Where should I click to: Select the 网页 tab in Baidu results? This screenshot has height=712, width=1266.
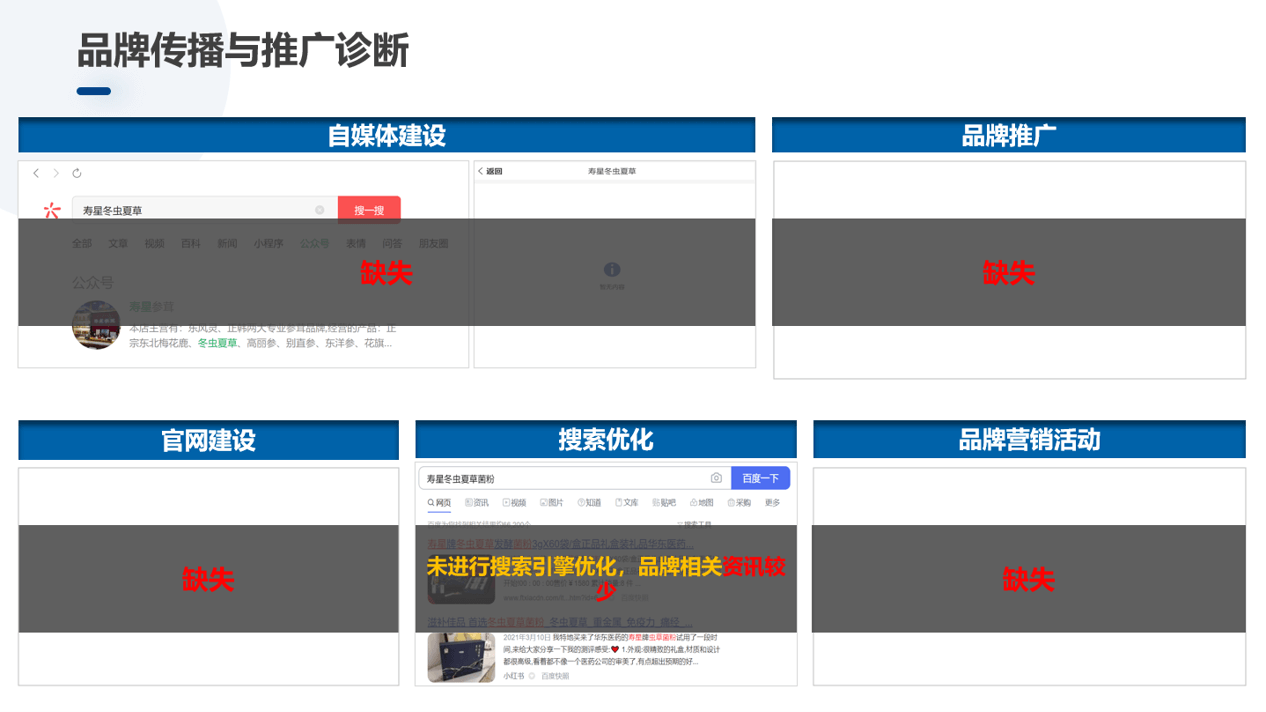click(439, 503)
